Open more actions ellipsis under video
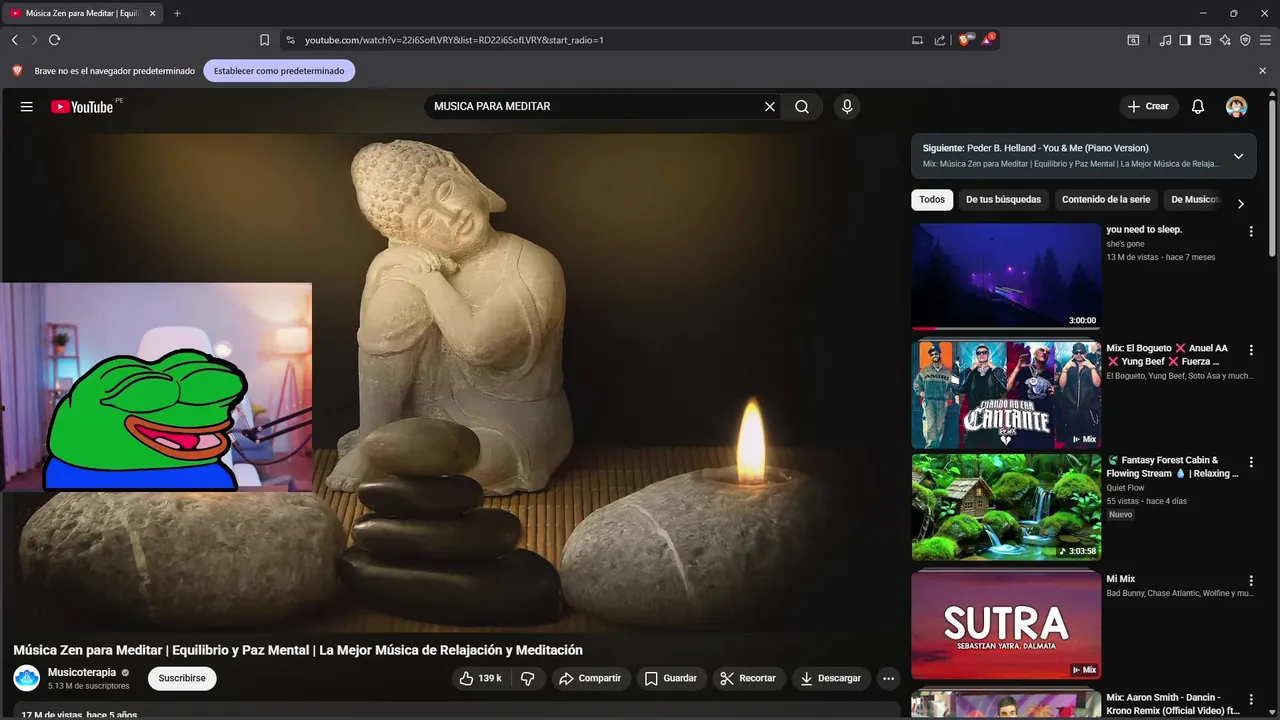 point(888,678)
